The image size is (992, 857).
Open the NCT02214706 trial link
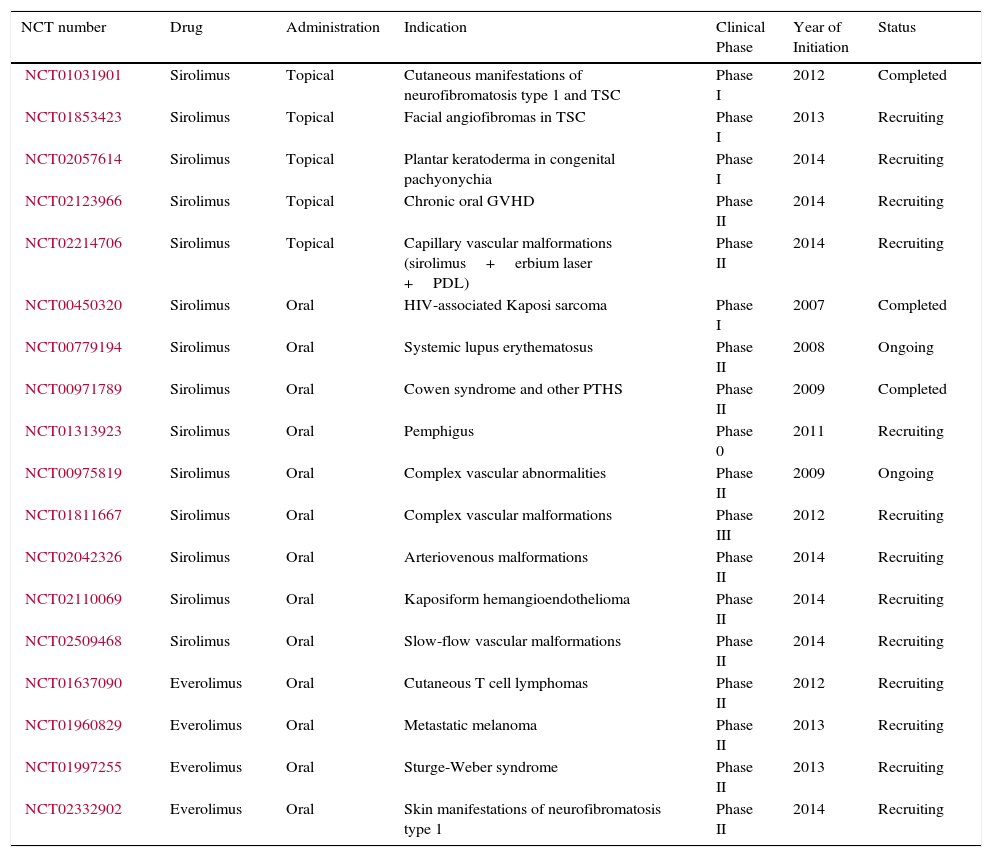click(73, 243)
